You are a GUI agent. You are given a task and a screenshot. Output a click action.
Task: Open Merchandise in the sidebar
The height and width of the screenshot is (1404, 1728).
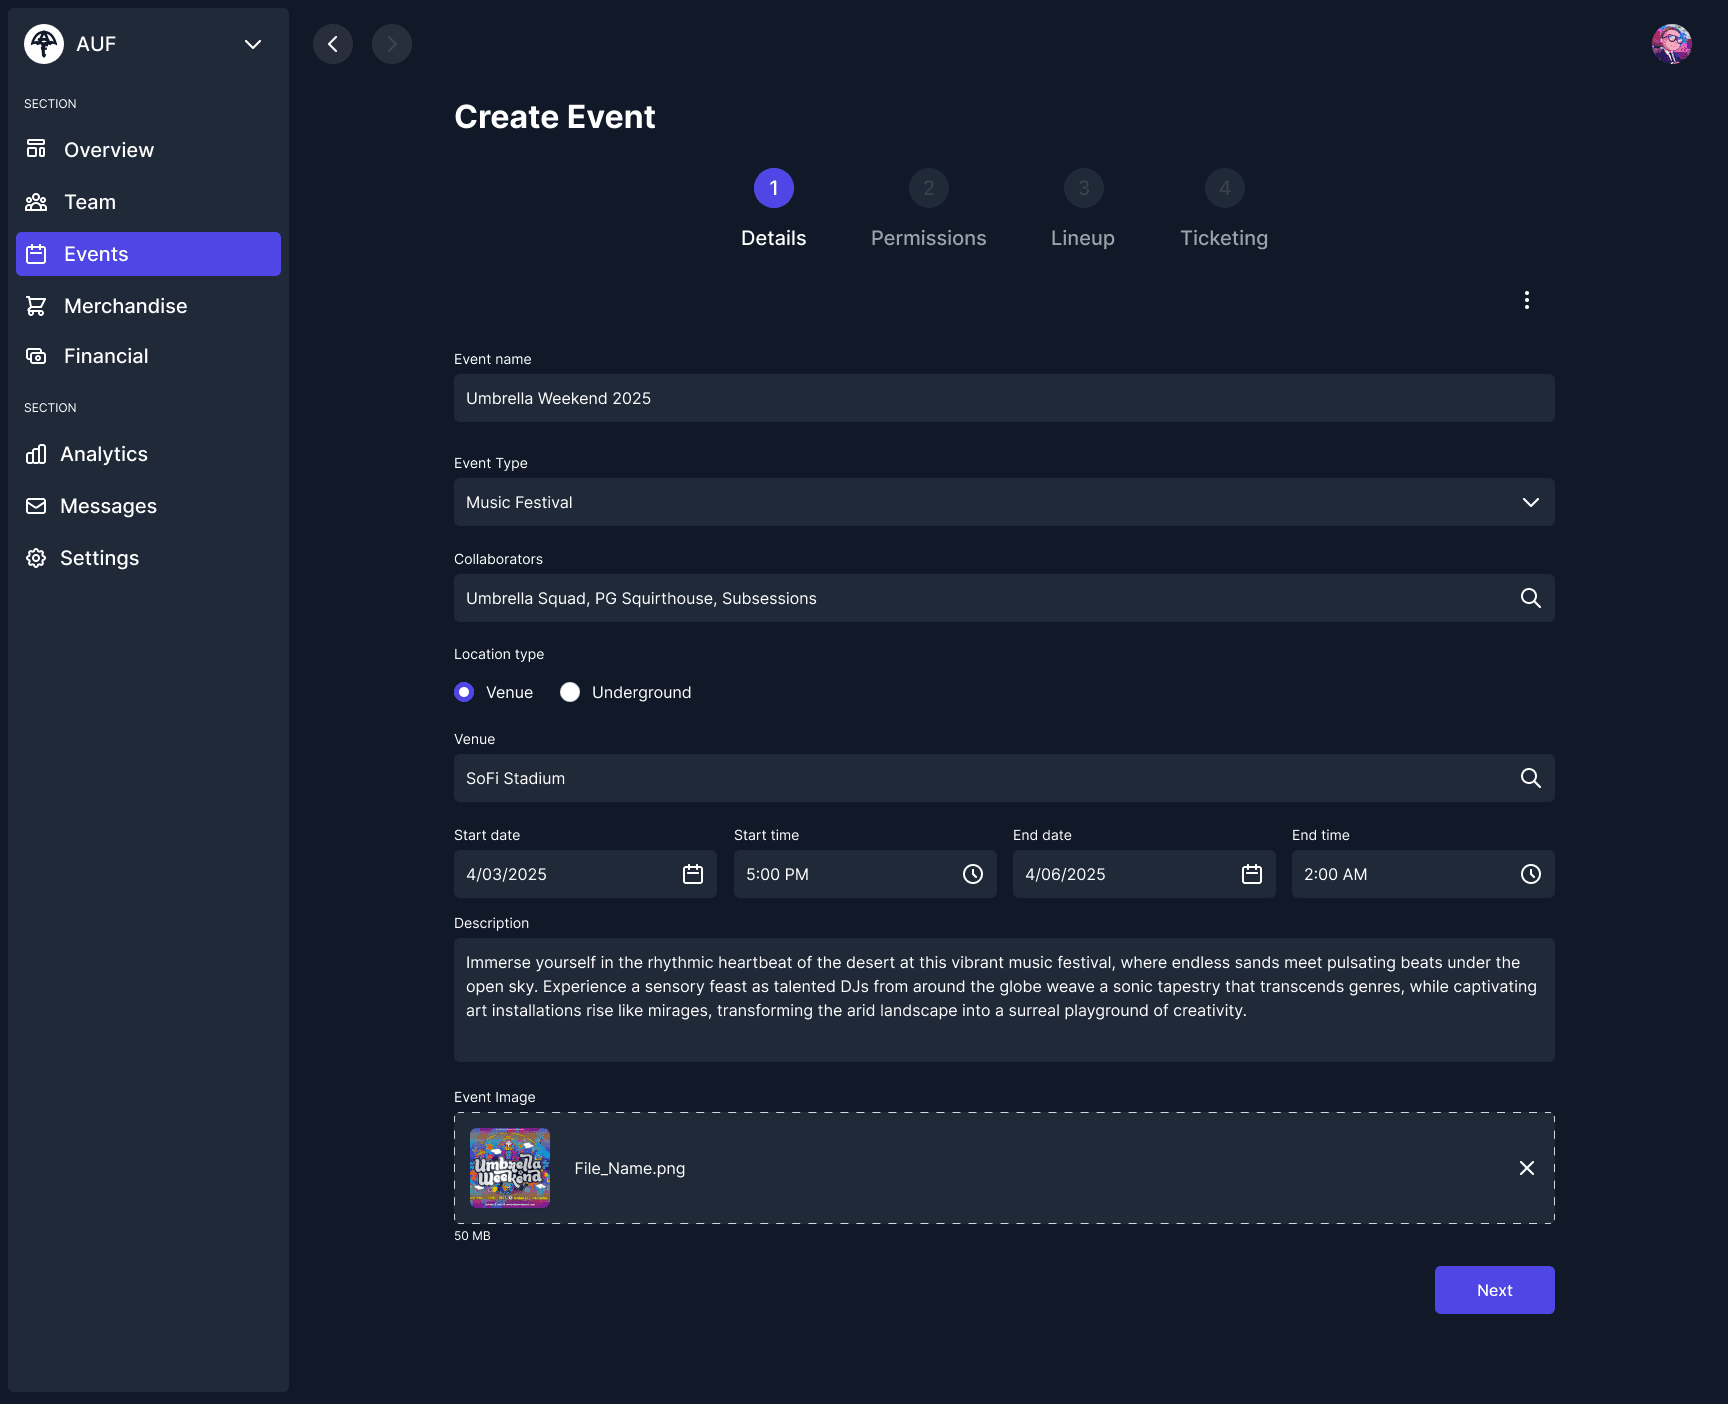[125, 306]
